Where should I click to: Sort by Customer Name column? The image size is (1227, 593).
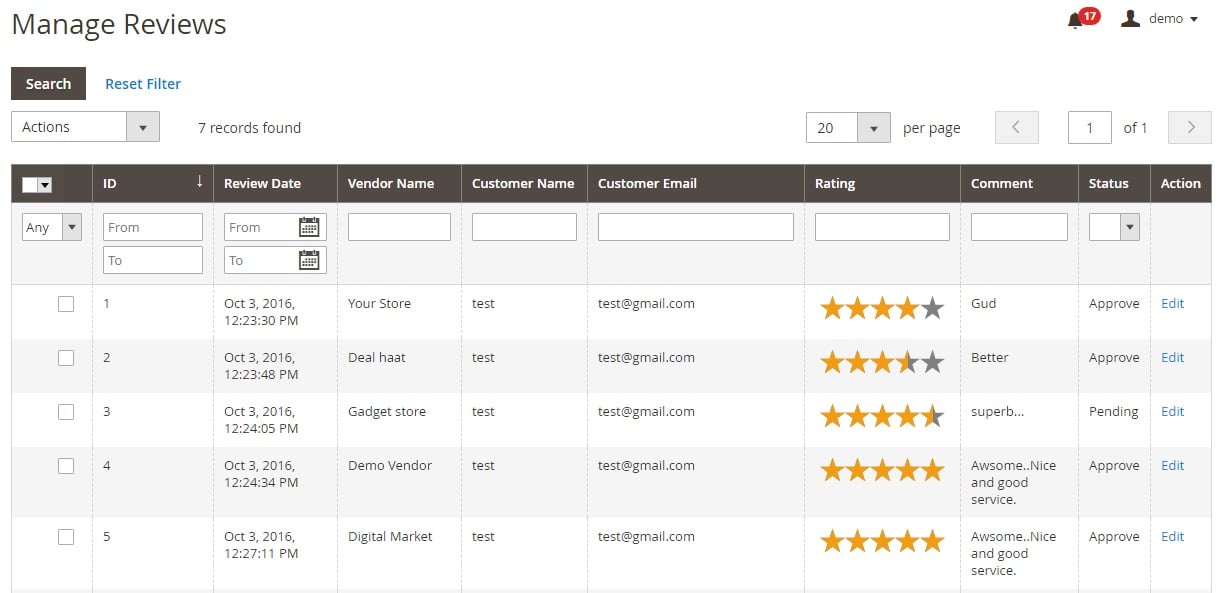click(x=523, y=184)
